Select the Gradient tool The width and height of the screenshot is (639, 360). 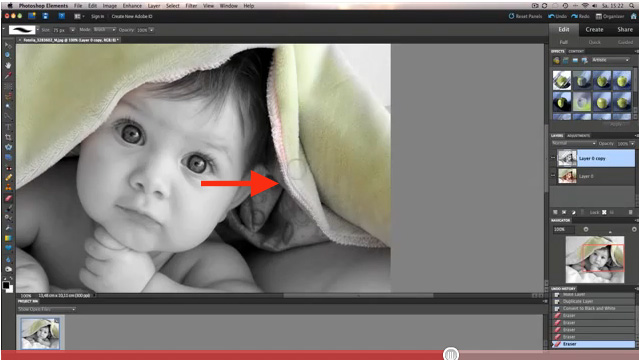(x=8, y=238)
